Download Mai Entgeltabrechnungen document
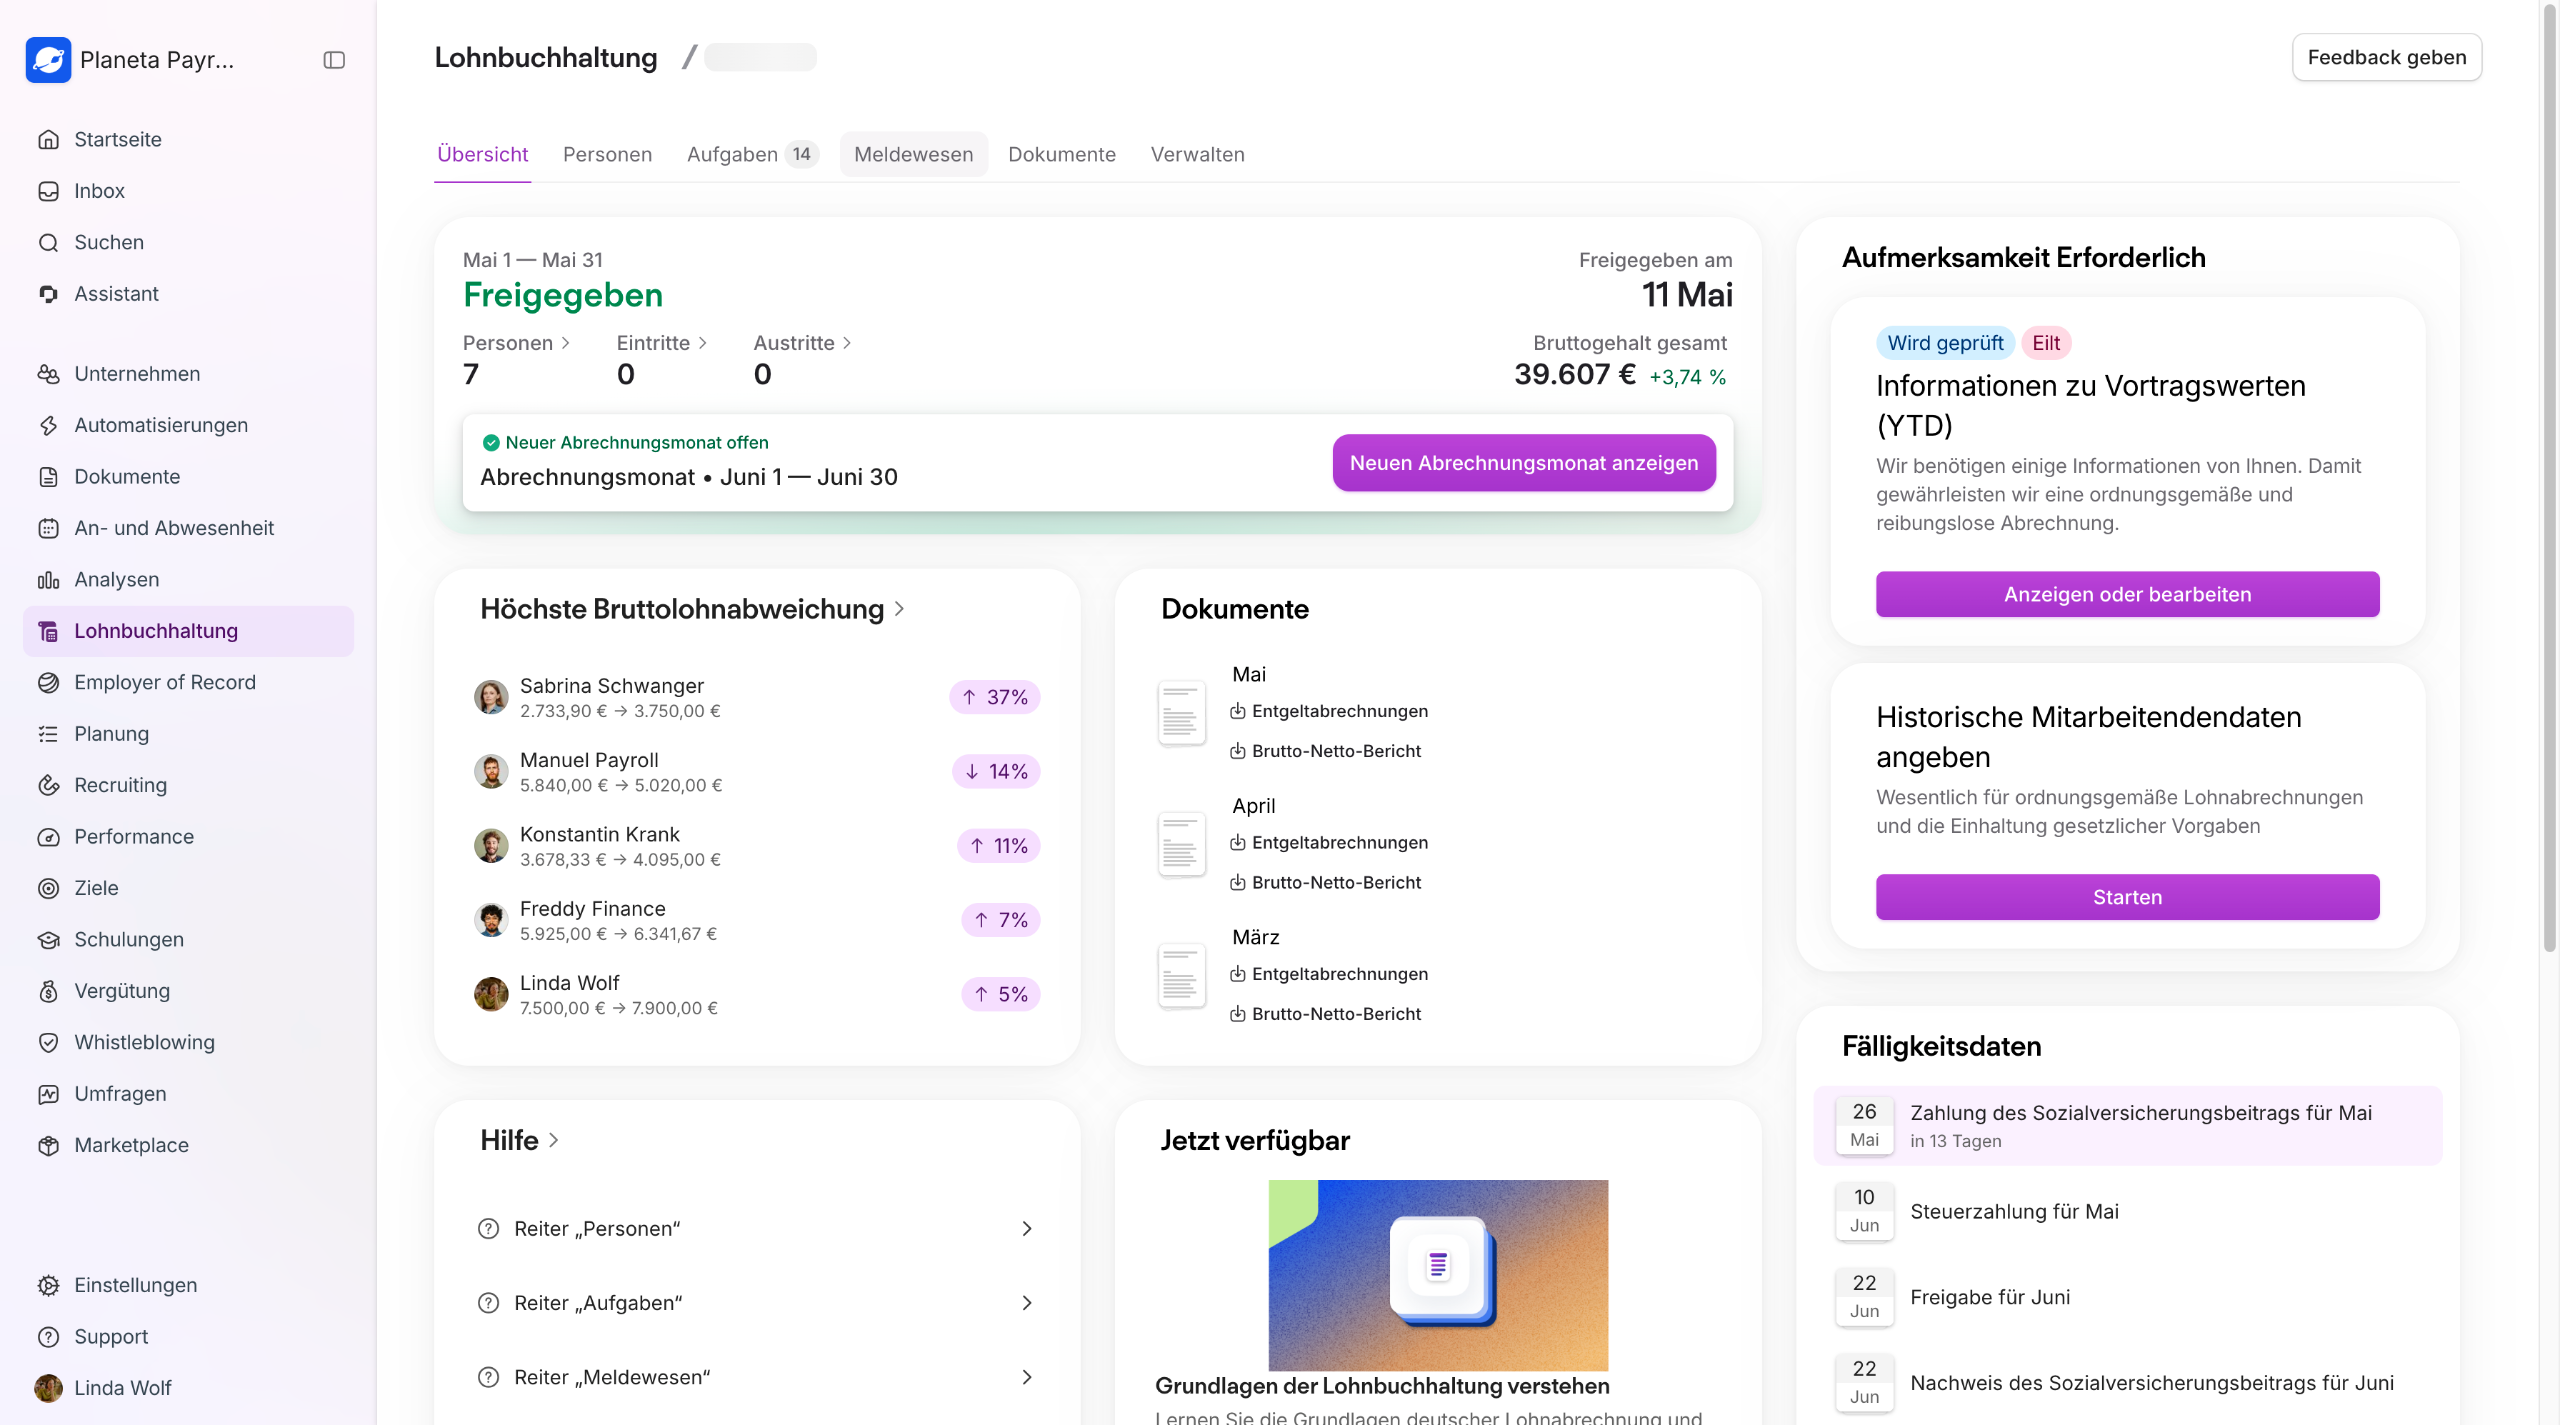Image resolution: width=2560 pixels, height=1425 pixels. (1329, 711)
